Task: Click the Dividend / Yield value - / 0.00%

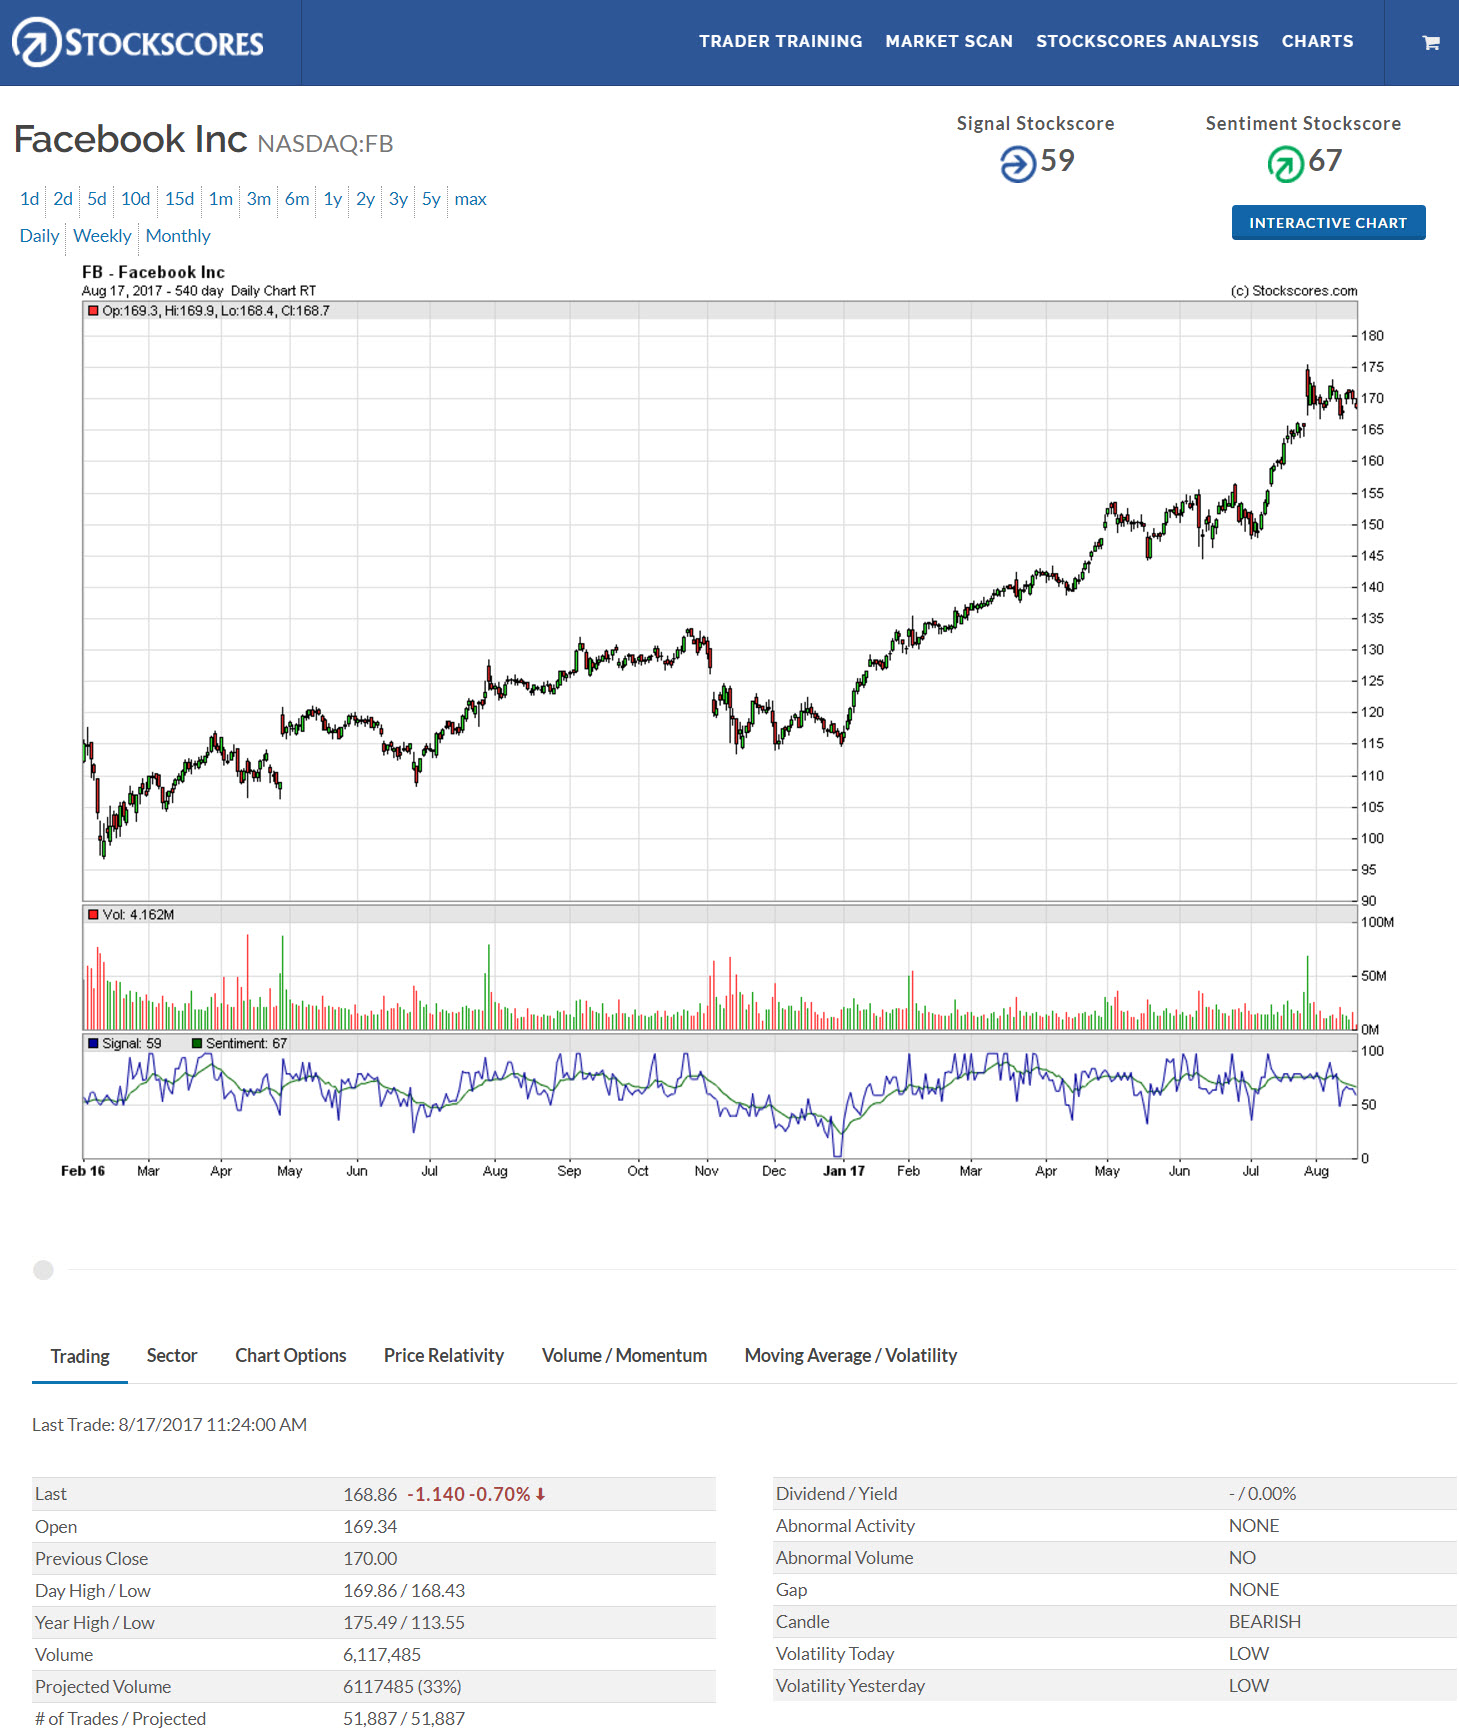Action: (1263, 1494)
